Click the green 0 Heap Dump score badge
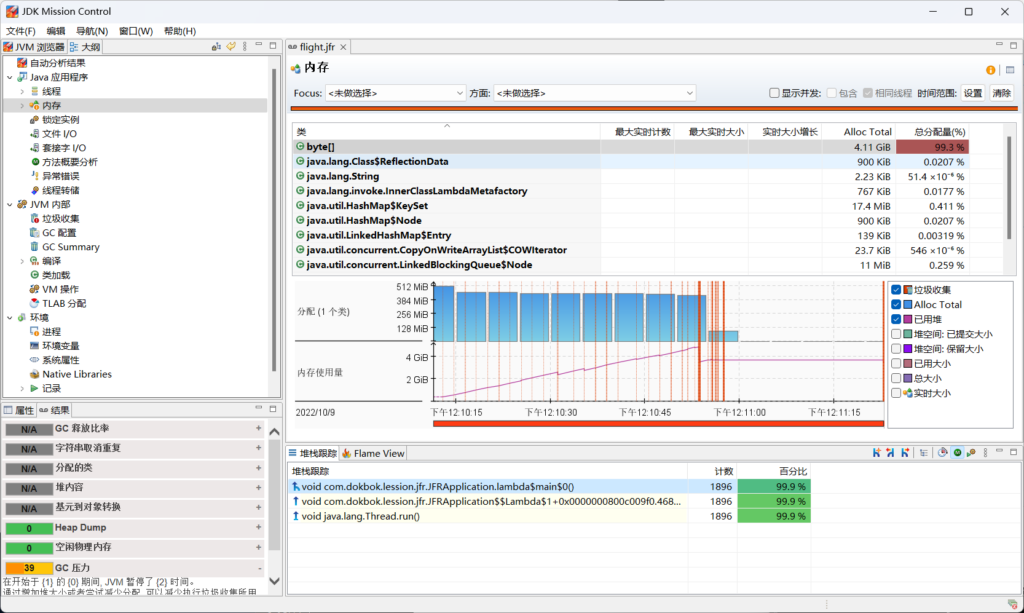Viewport: 1024px width, 613px height. [x=29, y=528]
